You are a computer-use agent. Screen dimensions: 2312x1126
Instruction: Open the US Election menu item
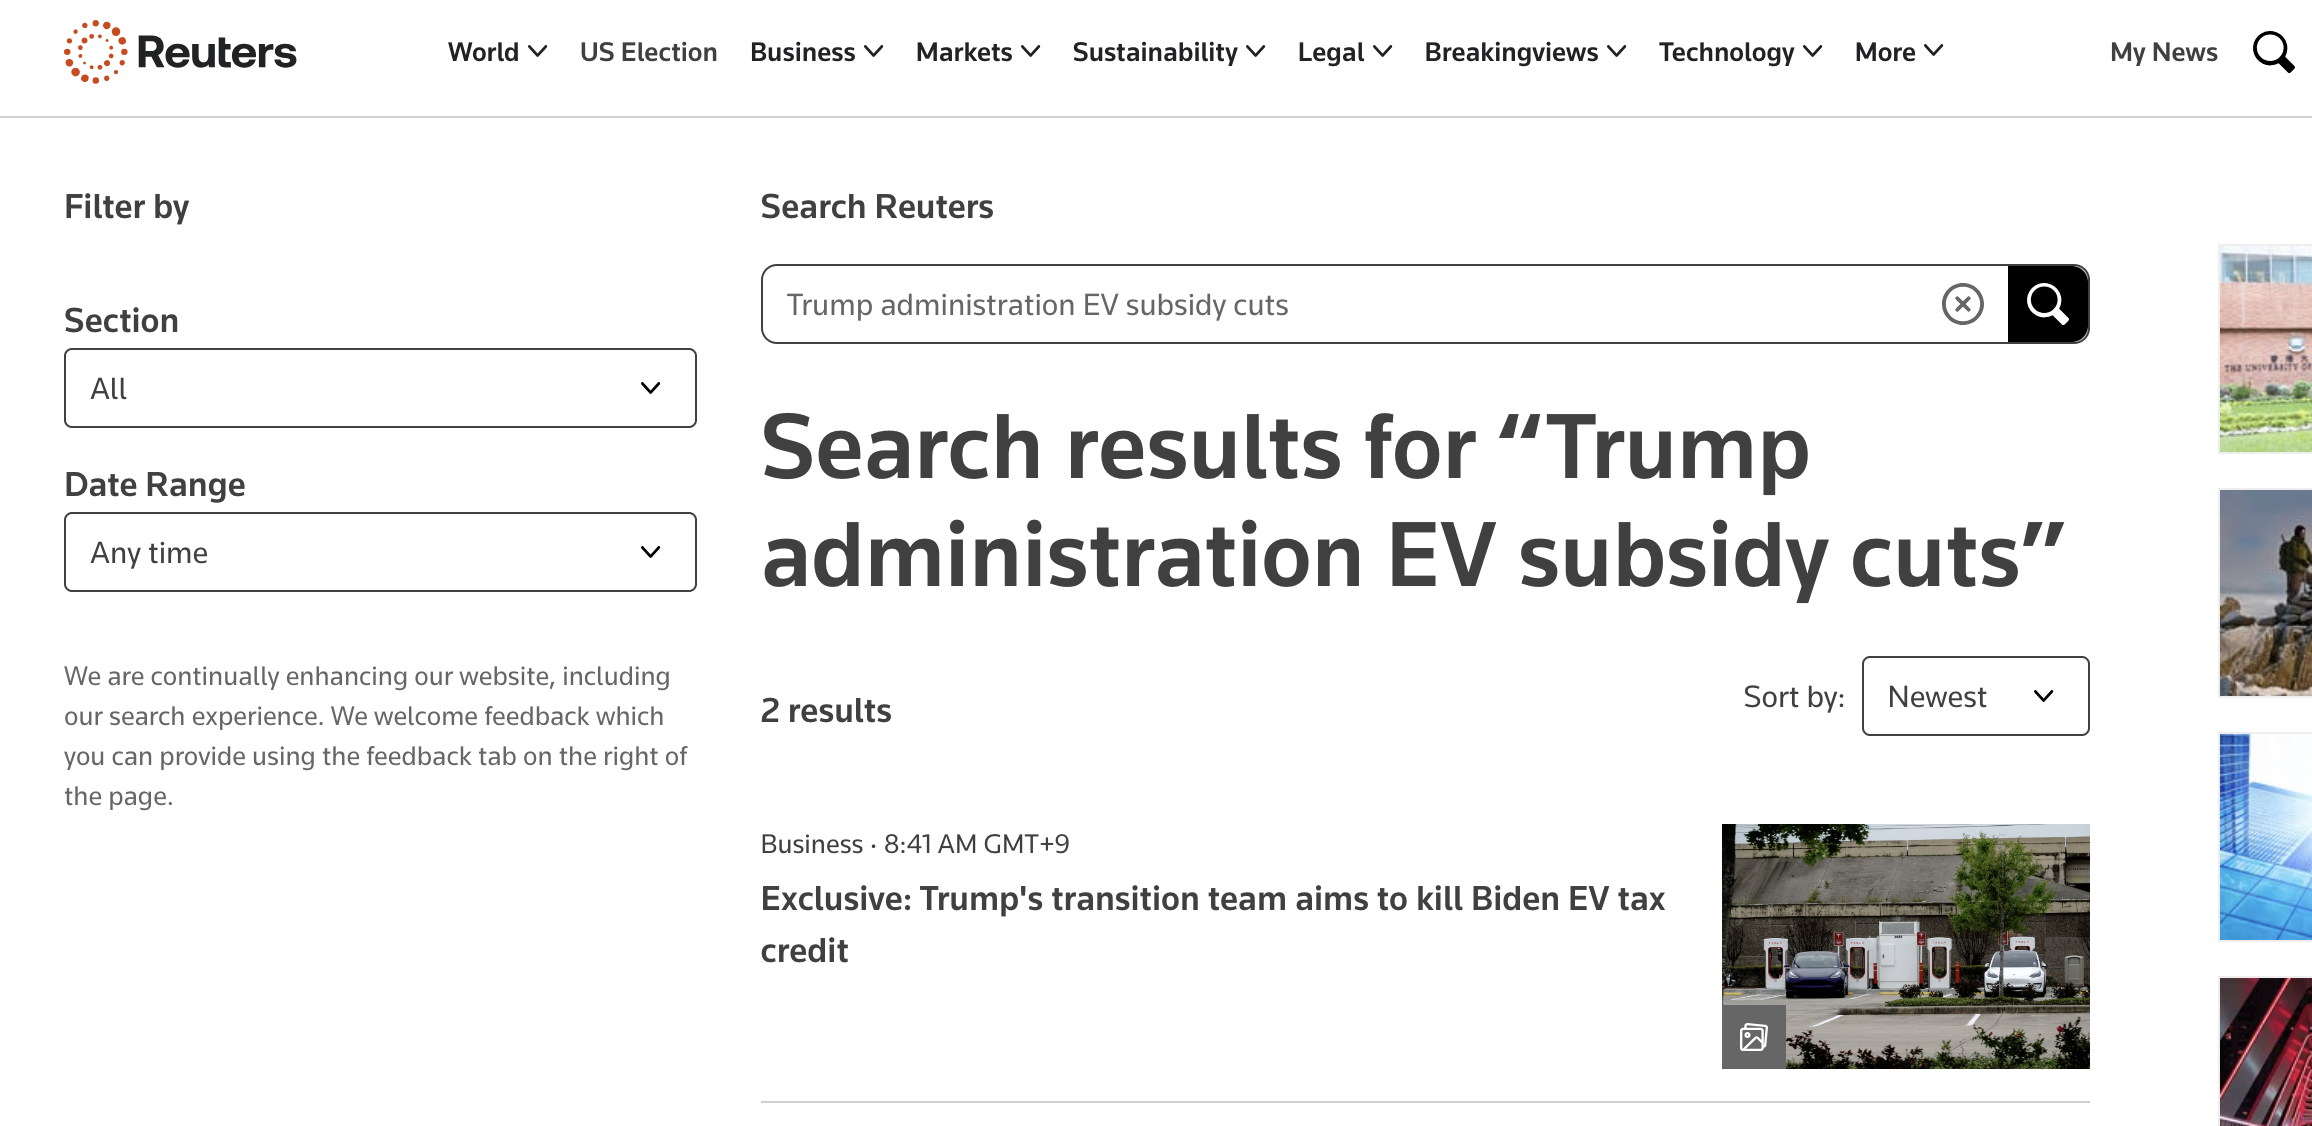pos(649,52)
